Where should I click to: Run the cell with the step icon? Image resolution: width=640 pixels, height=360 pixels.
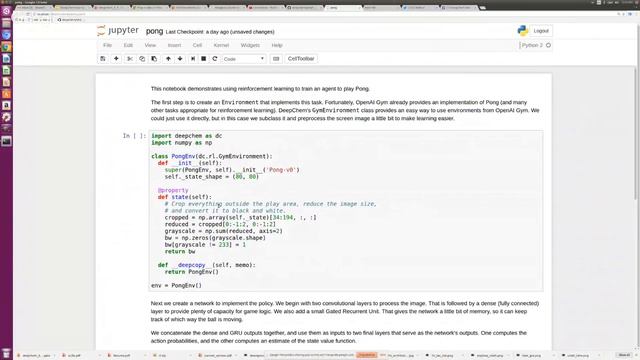[193, 59]
